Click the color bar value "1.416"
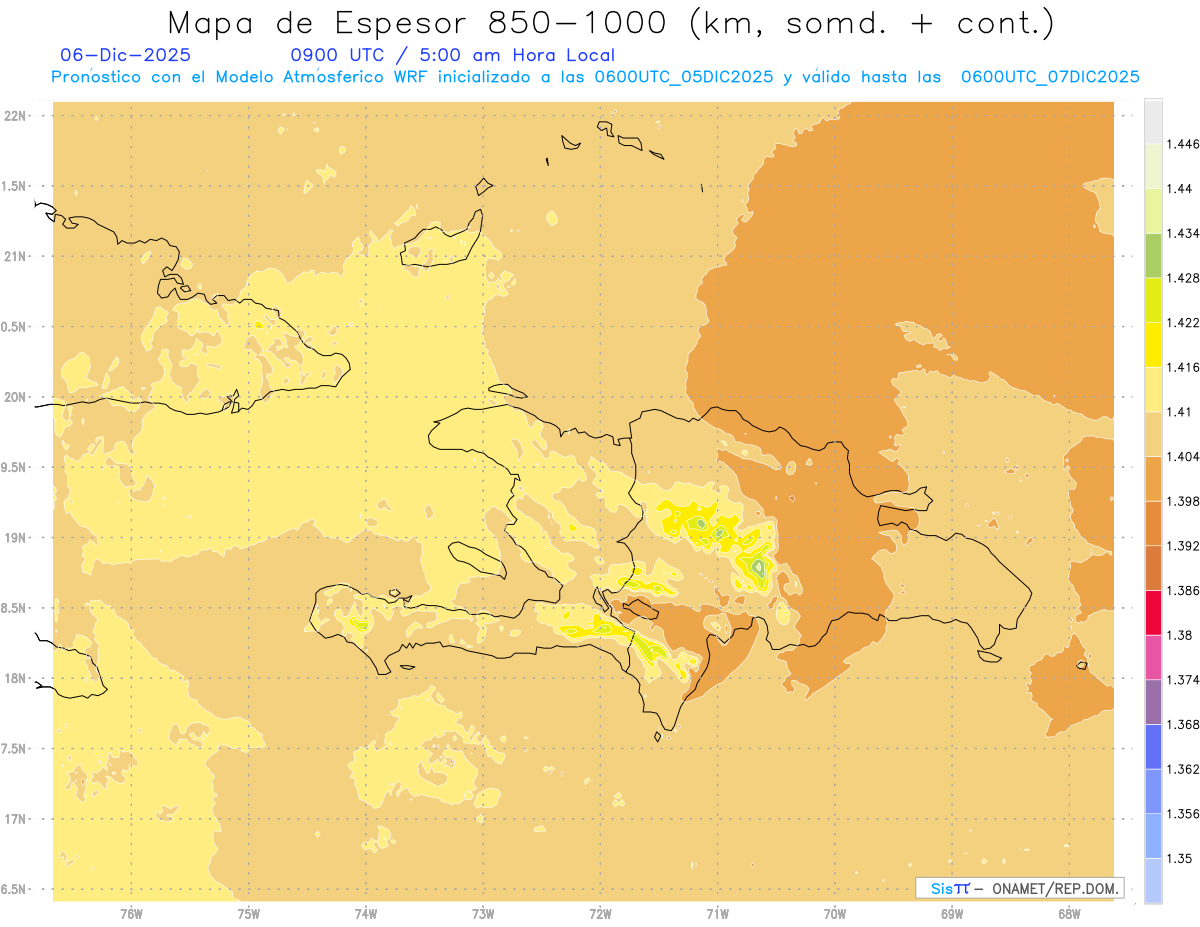This screenshot has width=1200, height=927. (1183, 367)
